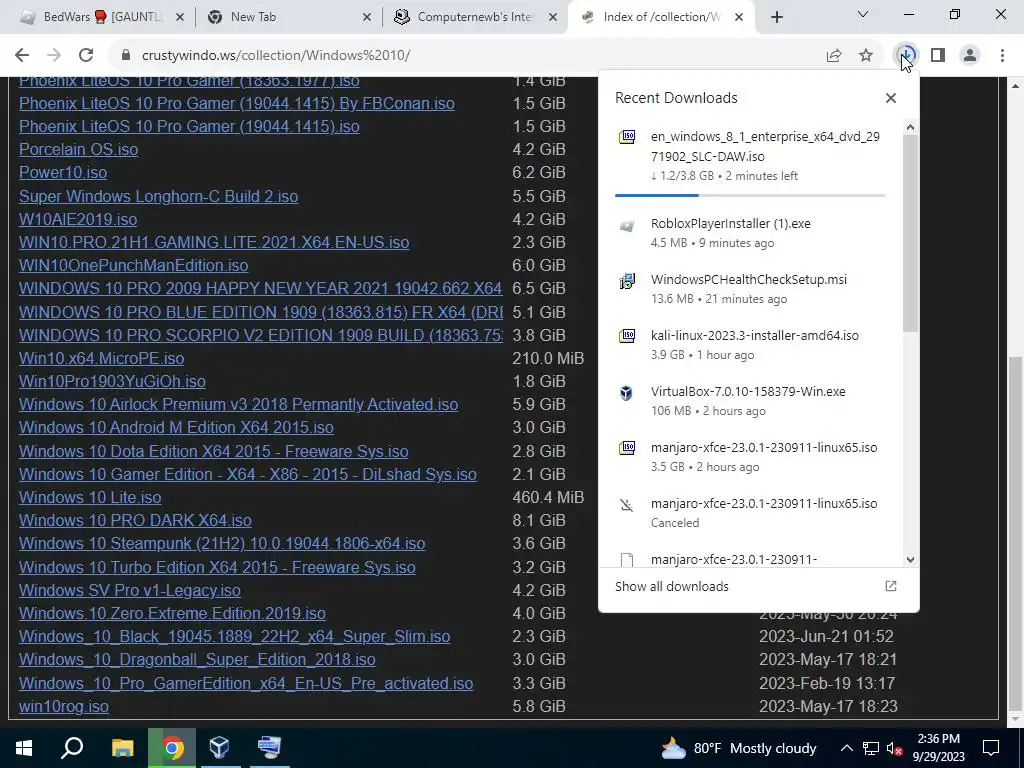Click the 80°F Mostly cloudy weather widget
1024x768 pixels.
tap(739, 748)
